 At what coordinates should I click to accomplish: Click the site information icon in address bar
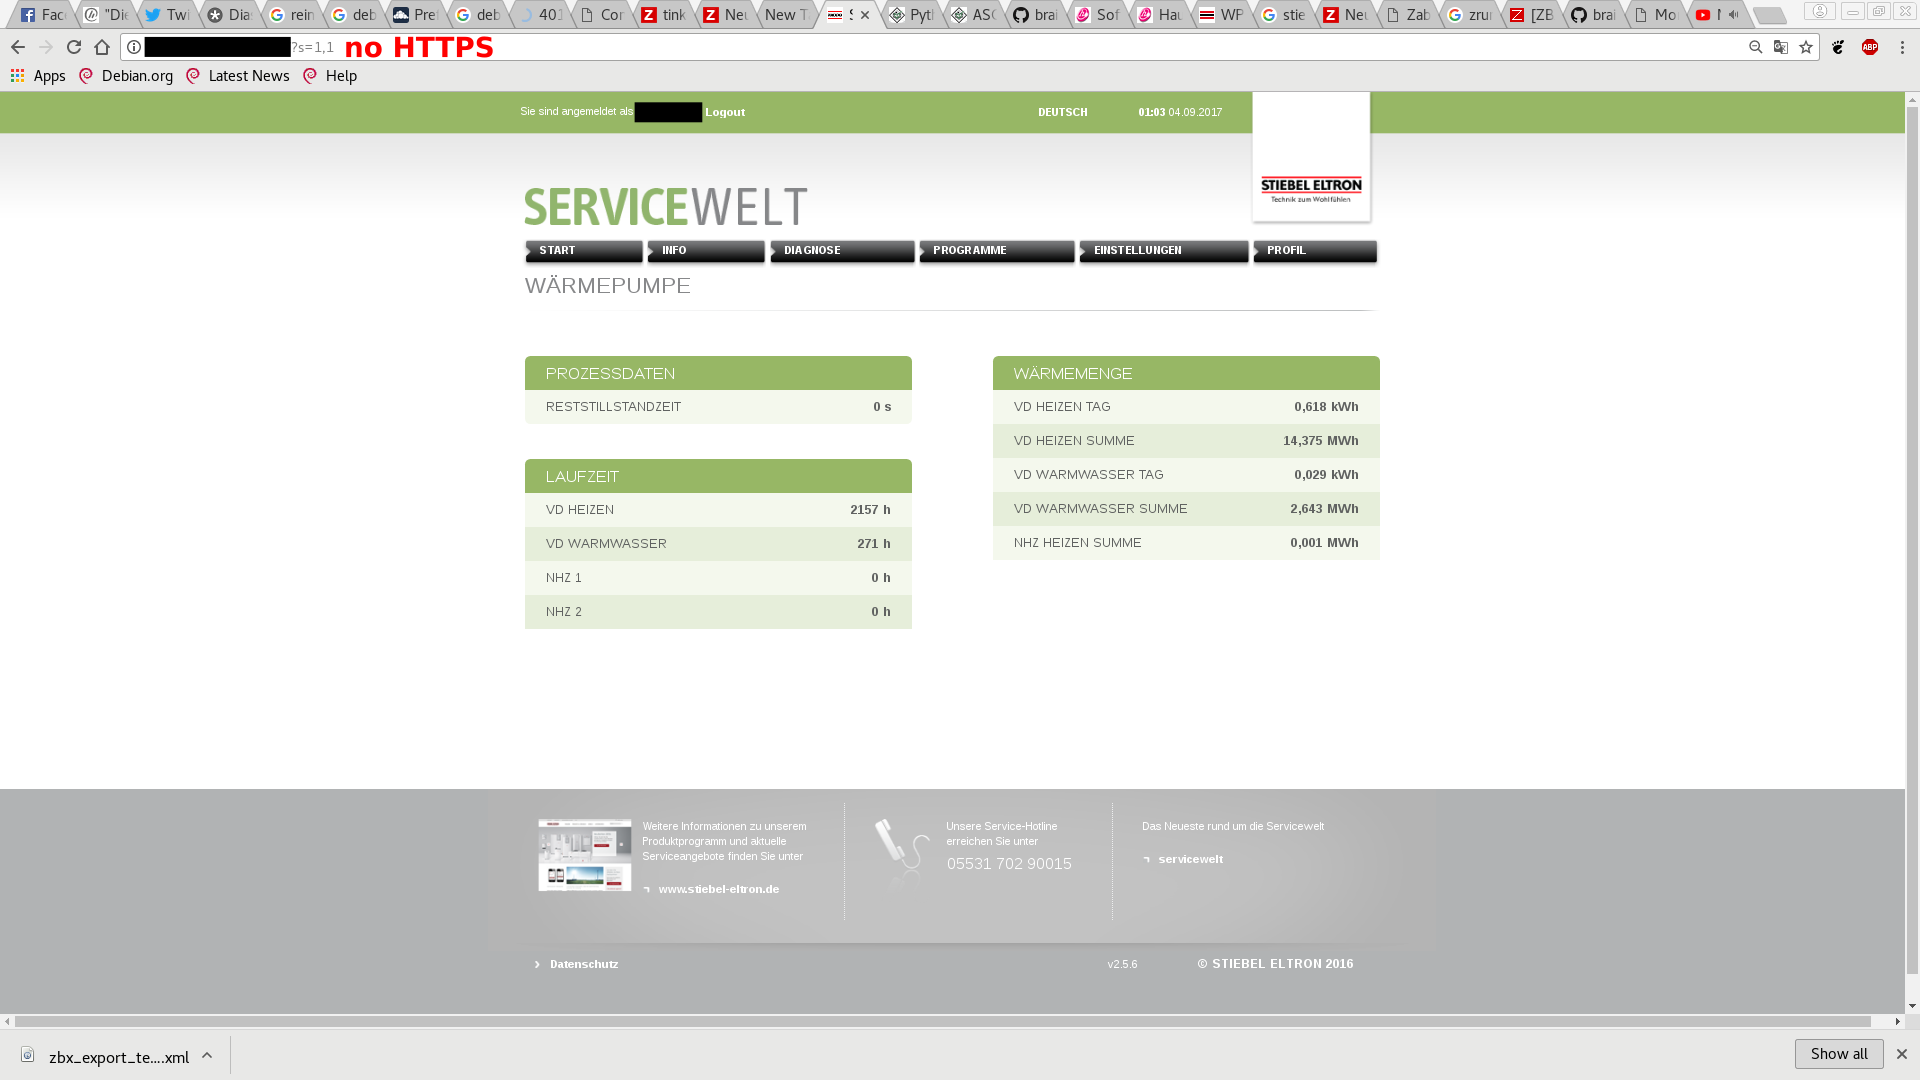[x=134, y=47]
